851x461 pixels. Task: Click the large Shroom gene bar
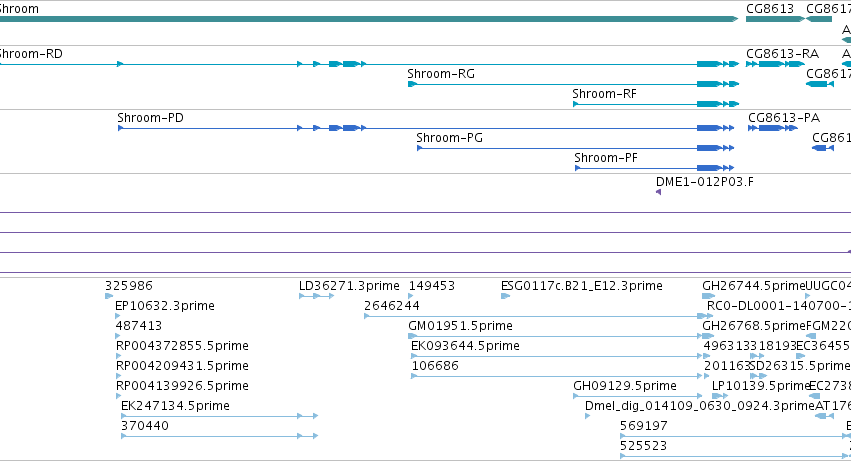369,19
